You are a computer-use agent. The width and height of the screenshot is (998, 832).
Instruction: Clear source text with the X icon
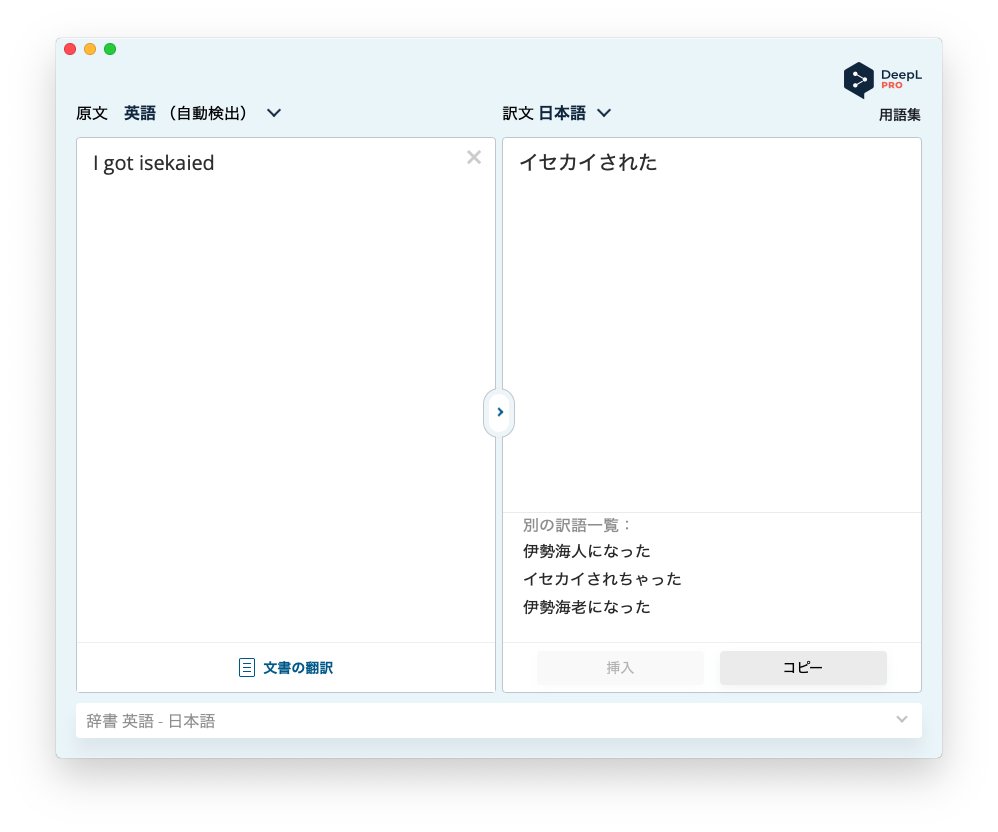tap(474, 157)
